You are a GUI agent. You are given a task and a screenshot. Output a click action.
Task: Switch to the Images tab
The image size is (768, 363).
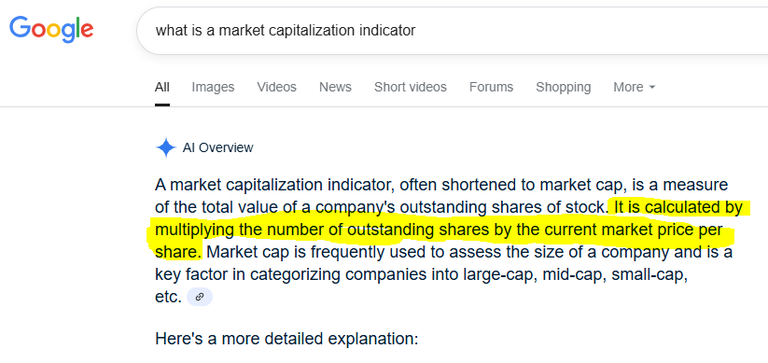(213, 87)
